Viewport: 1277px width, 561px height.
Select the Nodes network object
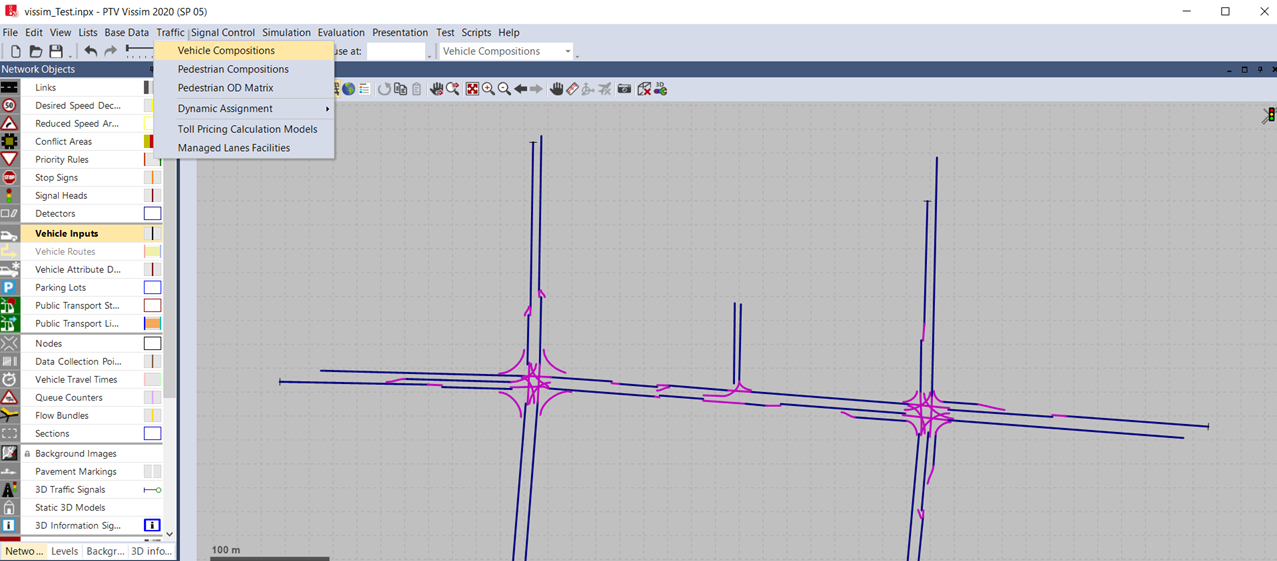[x=81, y=344]
